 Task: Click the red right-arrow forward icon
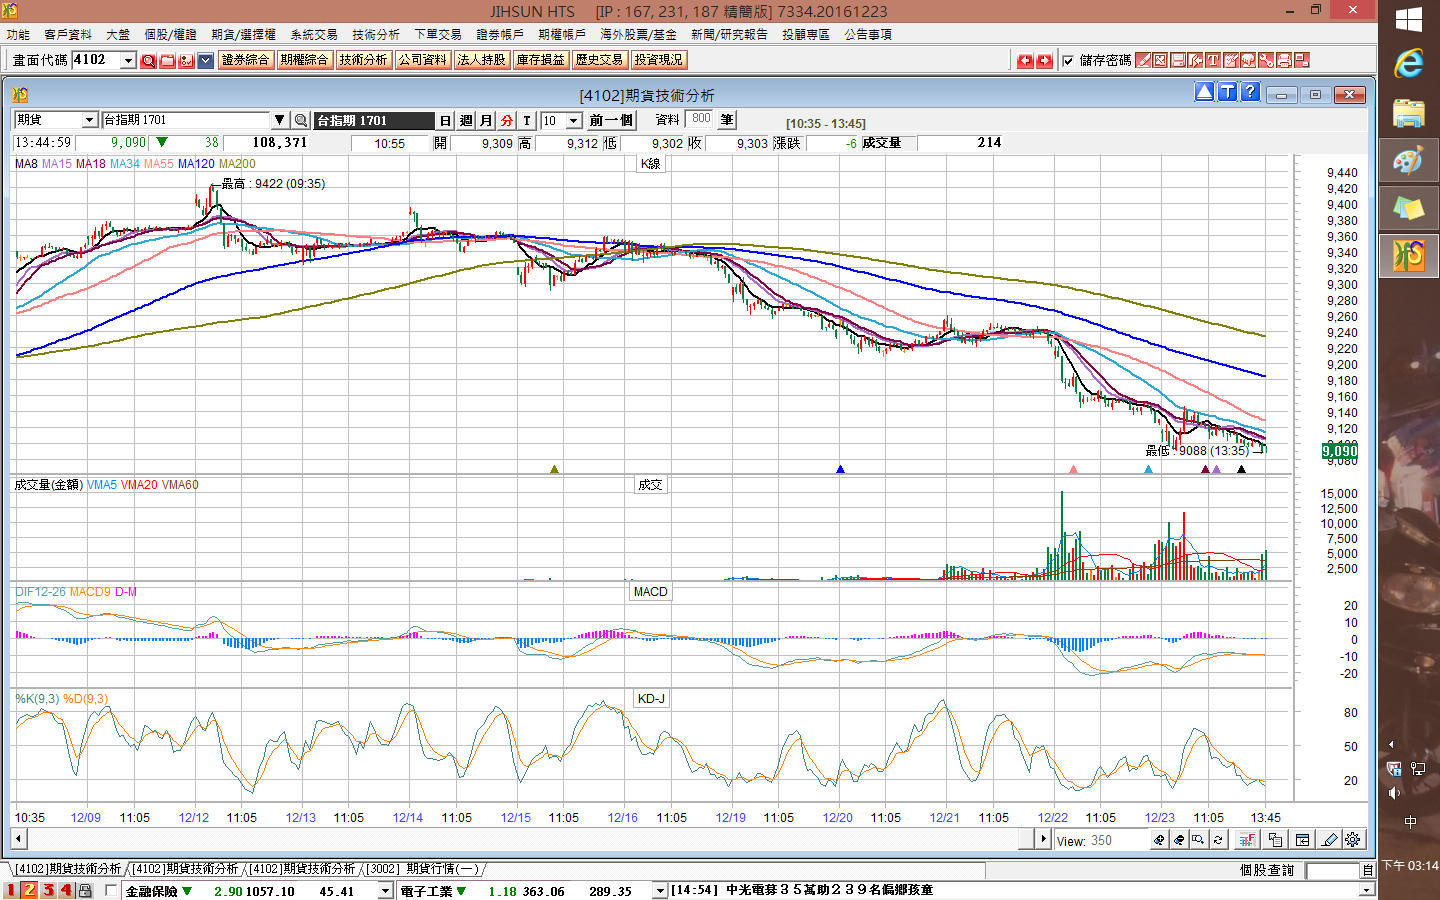1044,61
